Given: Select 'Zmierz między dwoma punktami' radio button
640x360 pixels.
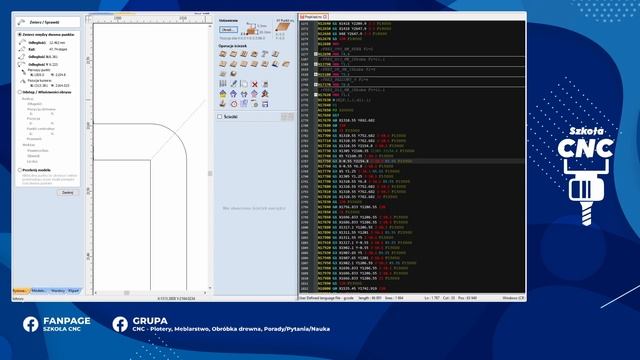Looking at the screenshot, I should pyautogui.click(x=20, y=35).
